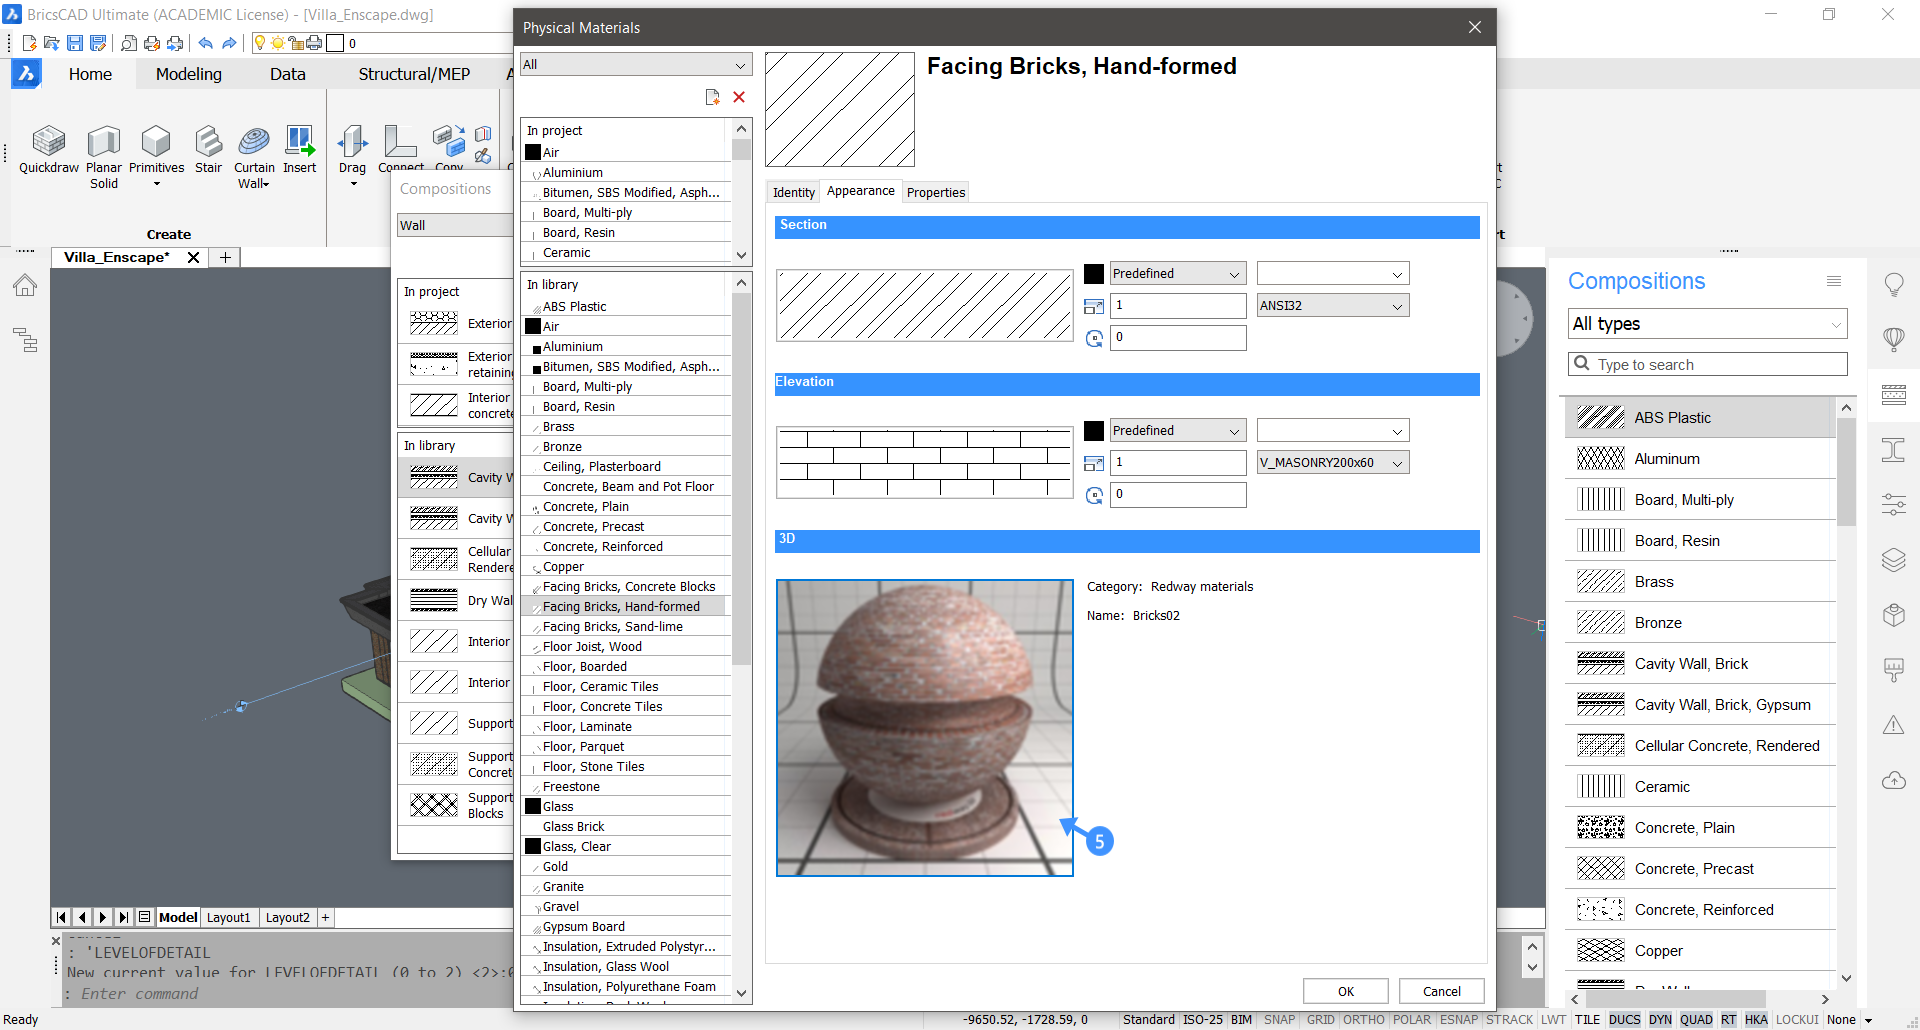
Task: Click the Section predefined color swatch
Action: (x=1094, y=272)
